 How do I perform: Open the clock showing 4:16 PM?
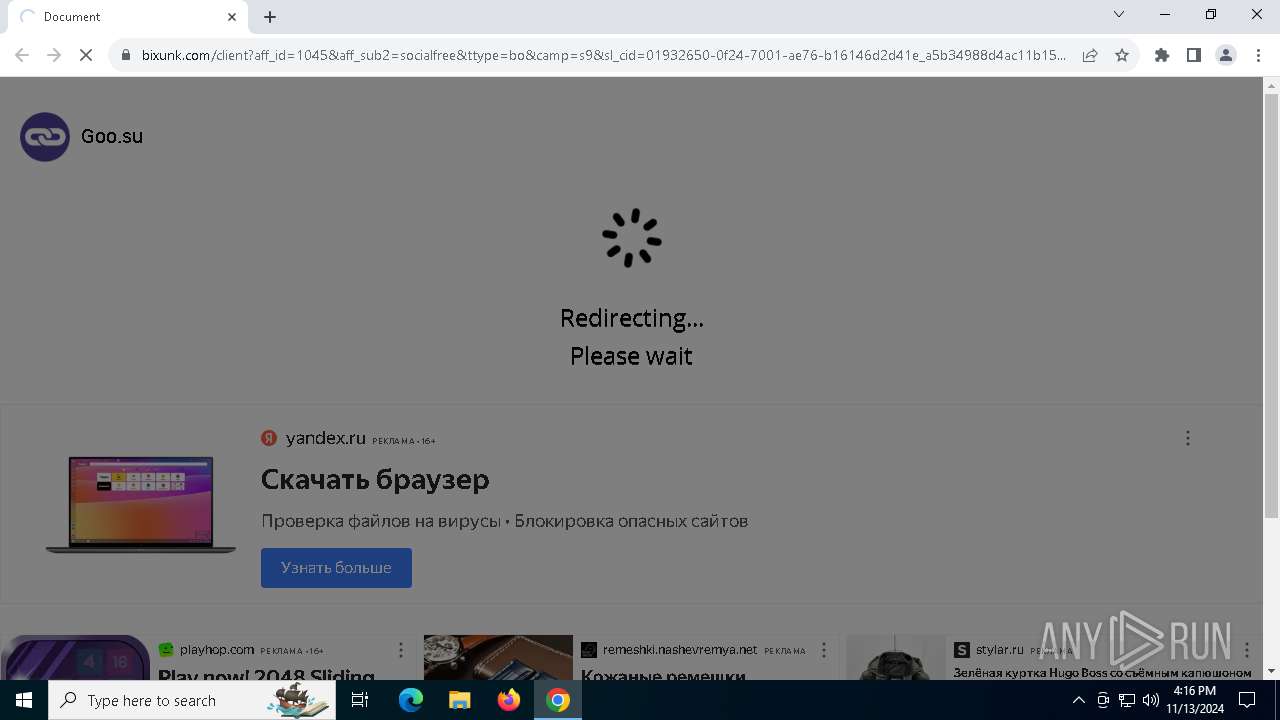pos(1195,700)
